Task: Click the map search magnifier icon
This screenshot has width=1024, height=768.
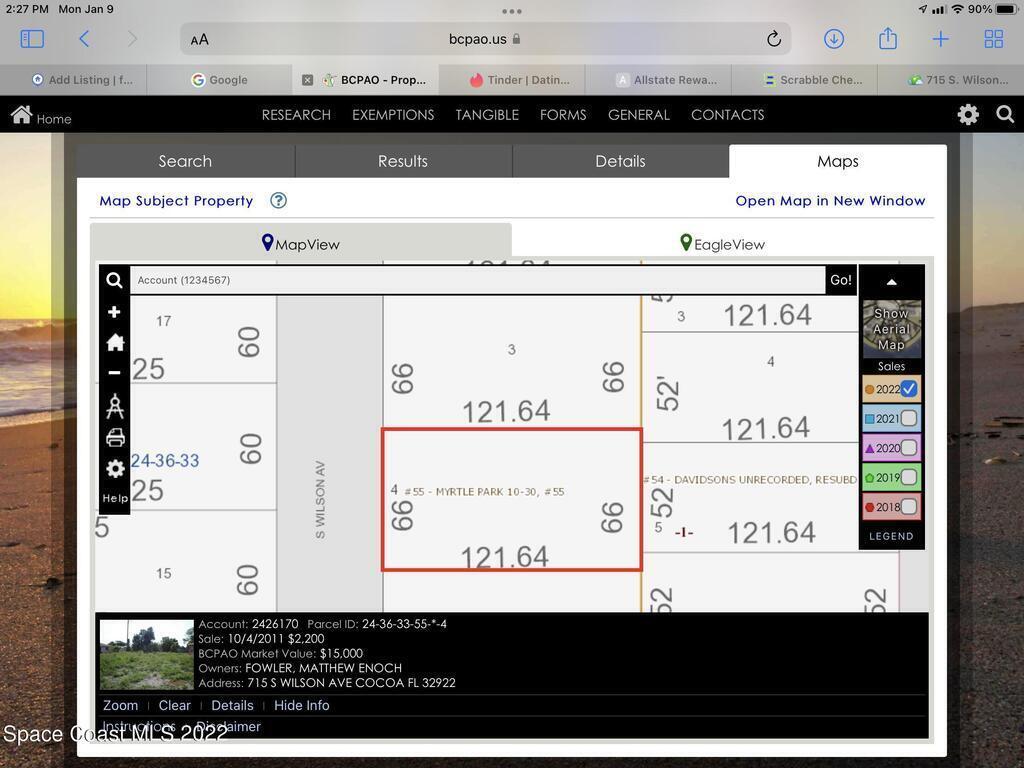Action: pos(114,281)
